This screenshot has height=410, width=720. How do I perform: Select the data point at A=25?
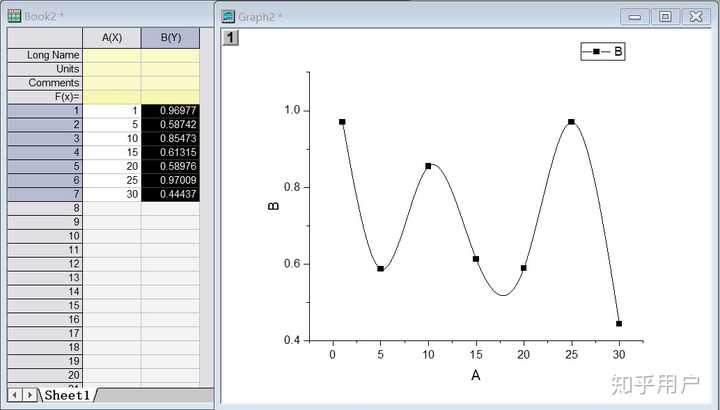(571, 122)
